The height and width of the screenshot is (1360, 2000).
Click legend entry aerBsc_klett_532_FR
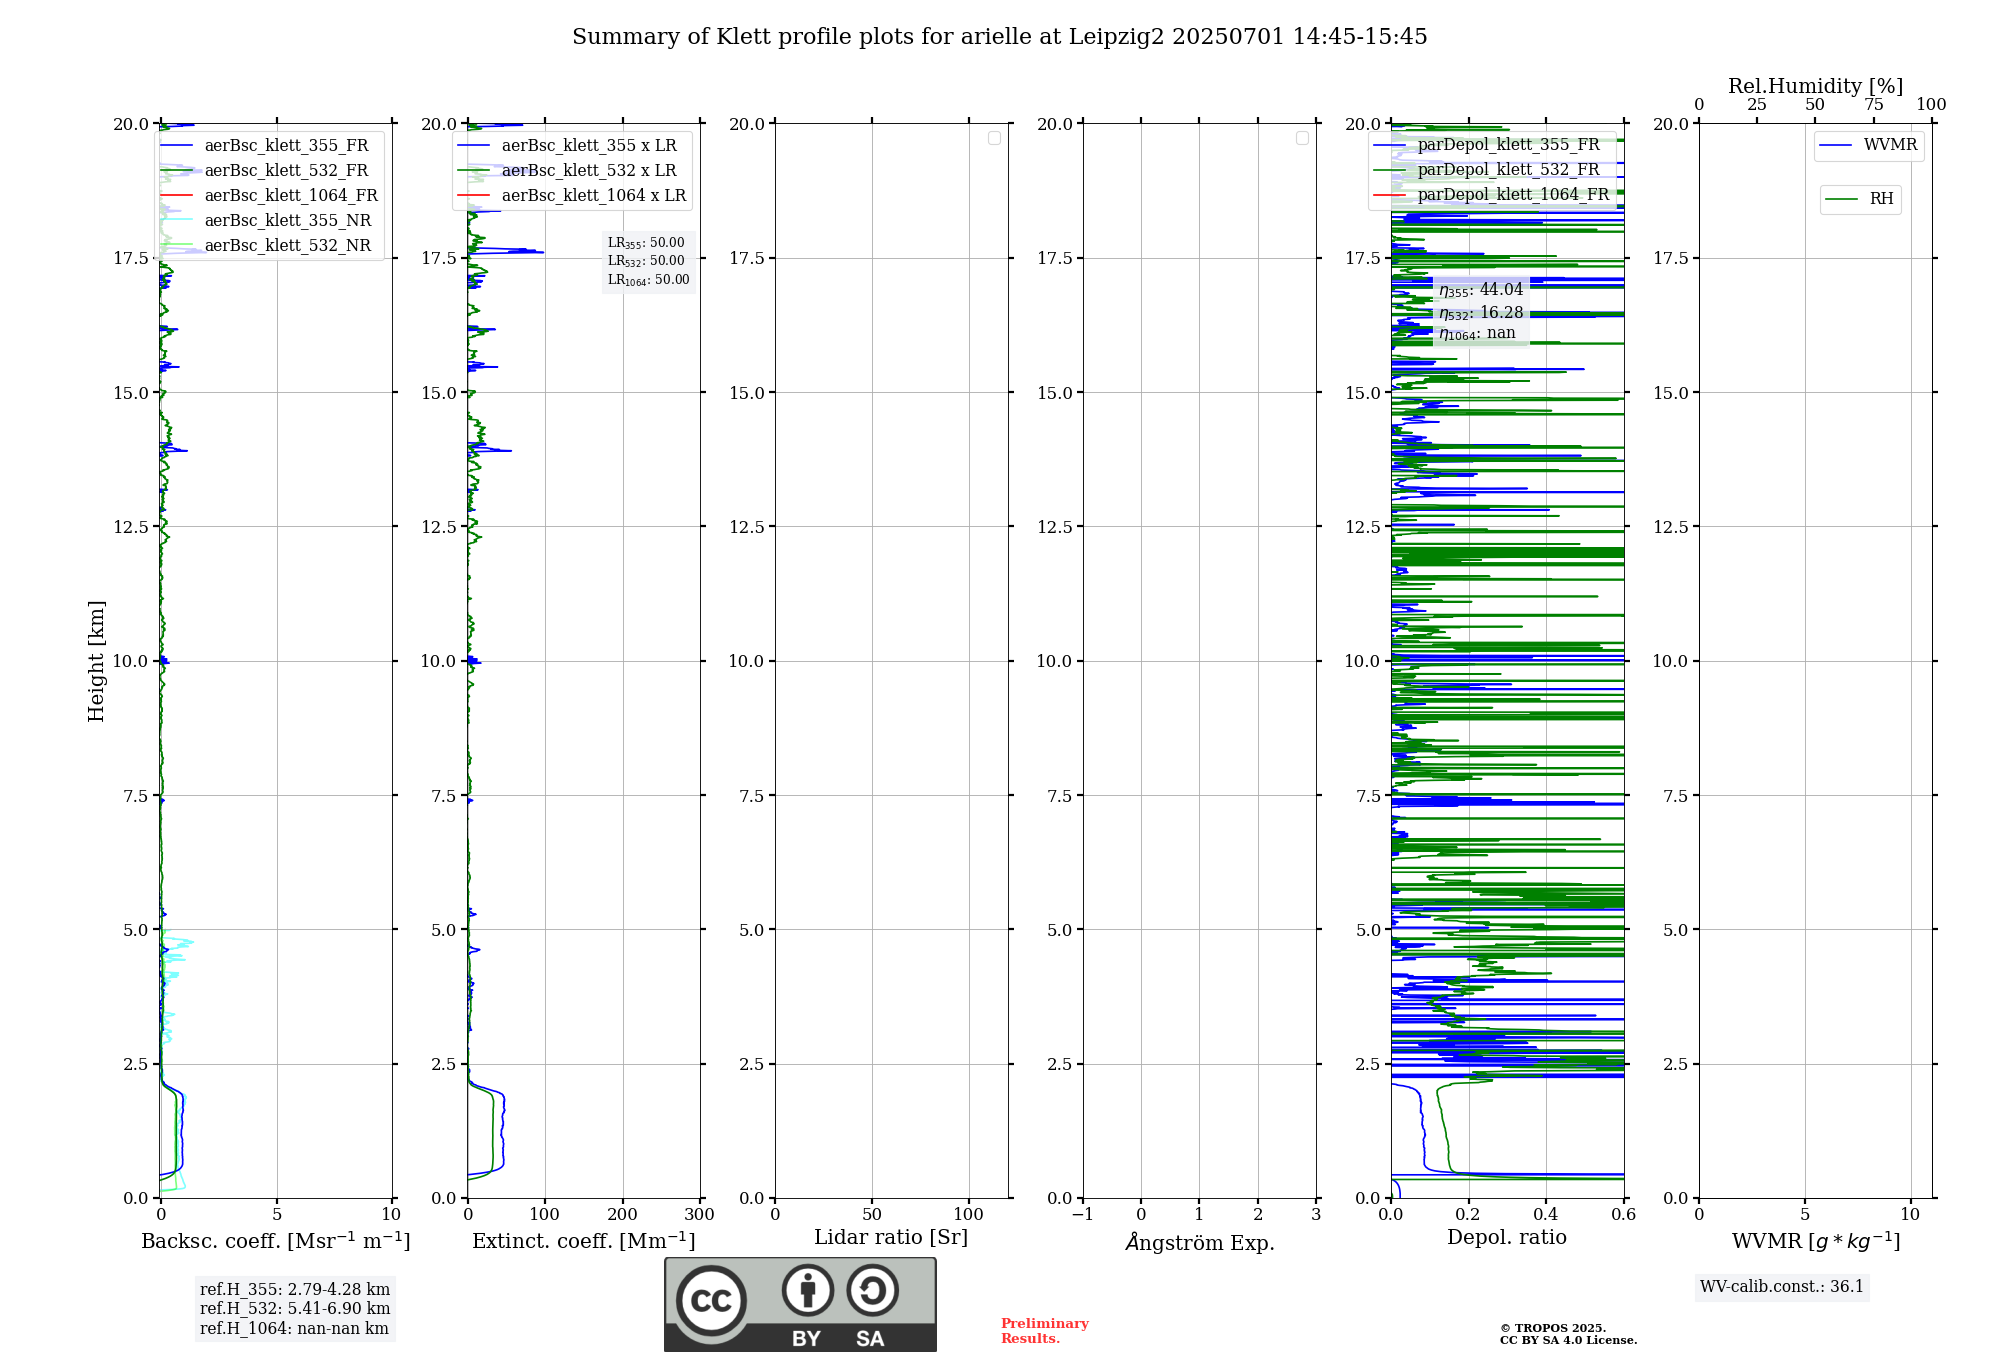point(286,170)
